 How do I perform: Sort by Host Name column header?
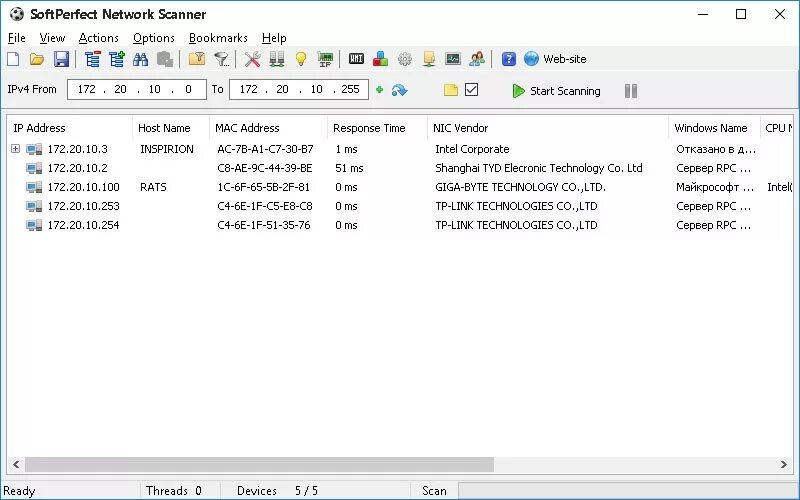coord(171,128)
